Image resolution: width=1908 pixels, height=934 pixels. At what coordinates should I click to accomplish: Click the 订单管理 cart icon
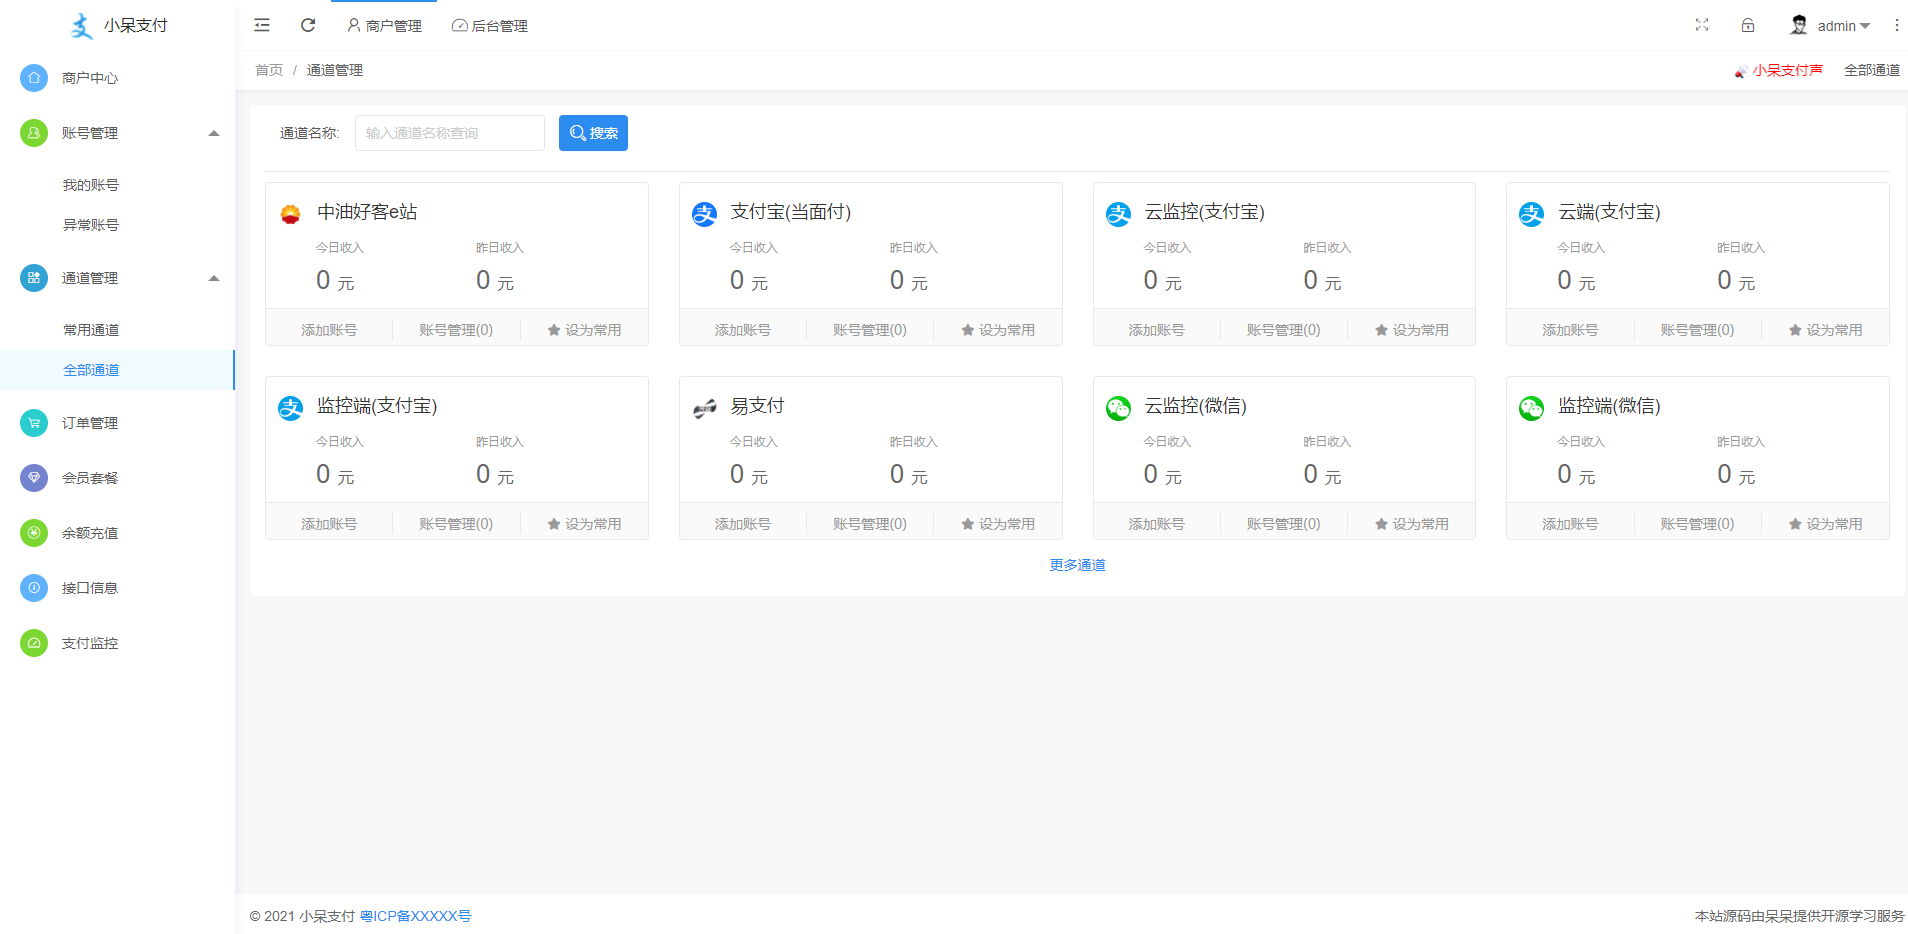point(34,423)
